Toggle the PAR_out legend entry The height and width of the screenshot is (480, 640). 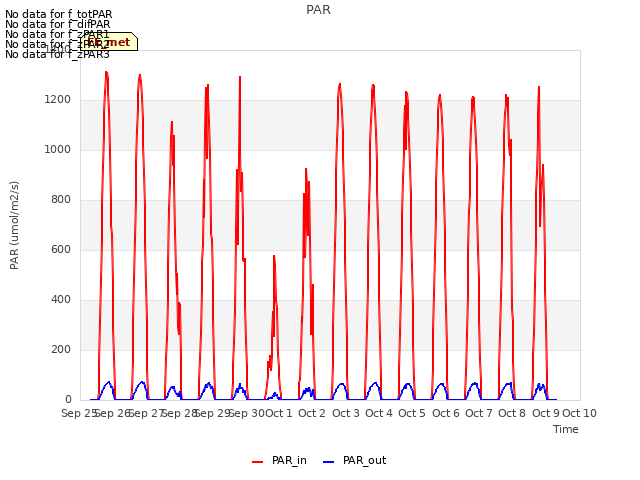pyautogui.click(x=354, y=460)
